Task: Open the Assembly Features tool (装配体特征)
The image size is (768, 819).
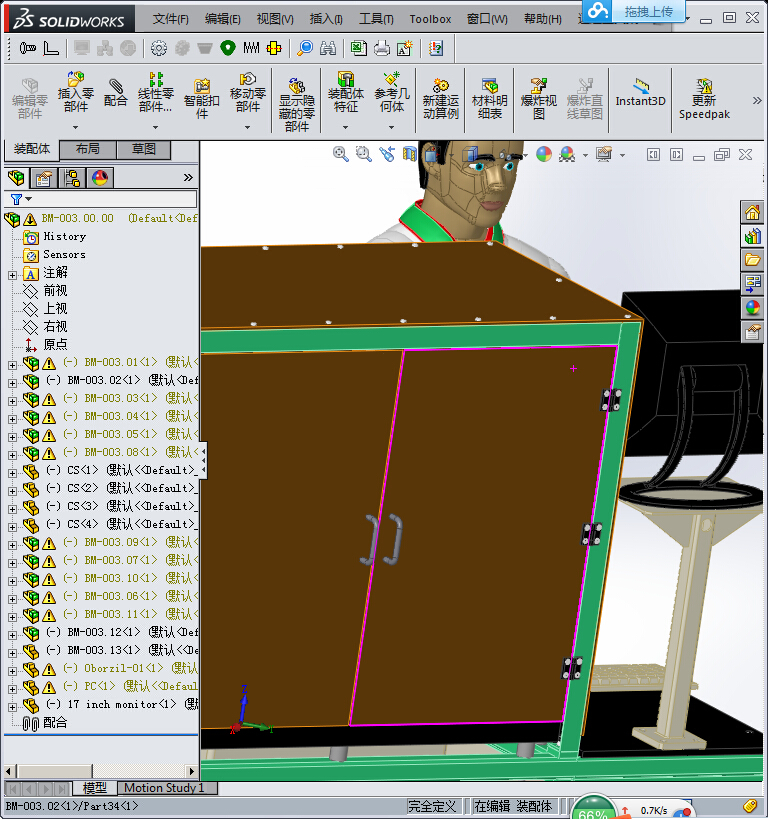Action: click(x=346, y=92)
